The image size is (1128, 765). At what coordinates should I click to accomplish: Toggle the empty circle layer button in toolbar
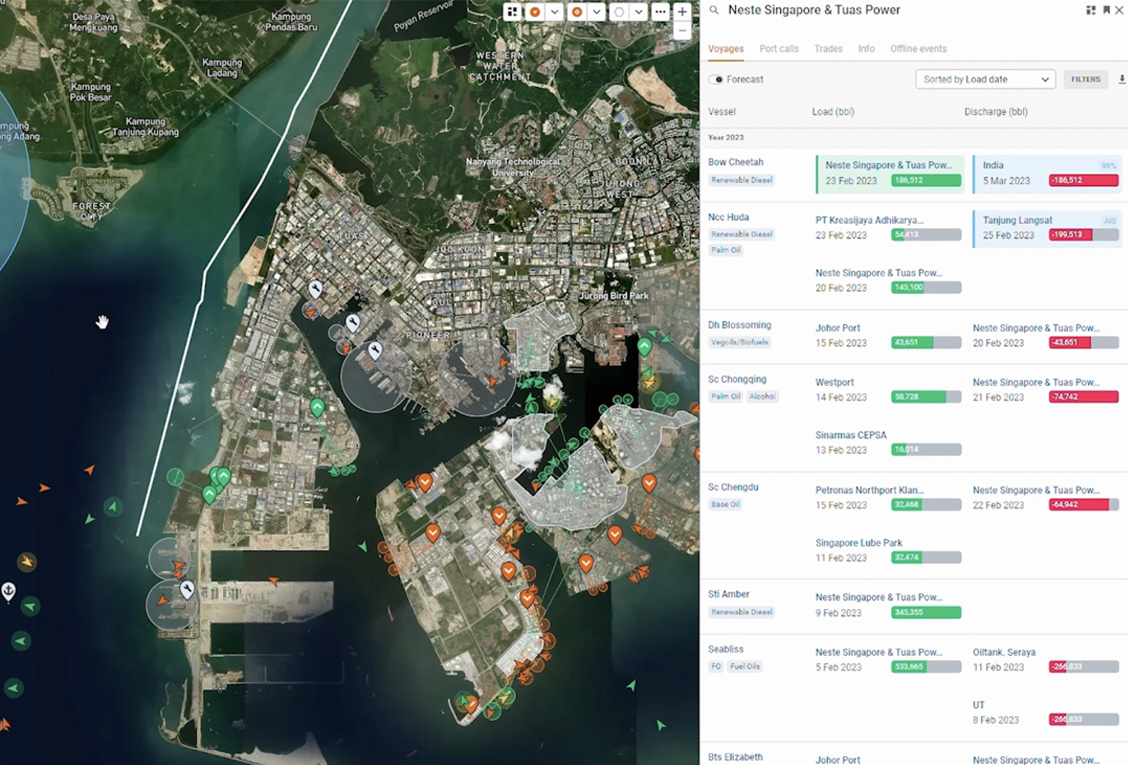point(619,12)
